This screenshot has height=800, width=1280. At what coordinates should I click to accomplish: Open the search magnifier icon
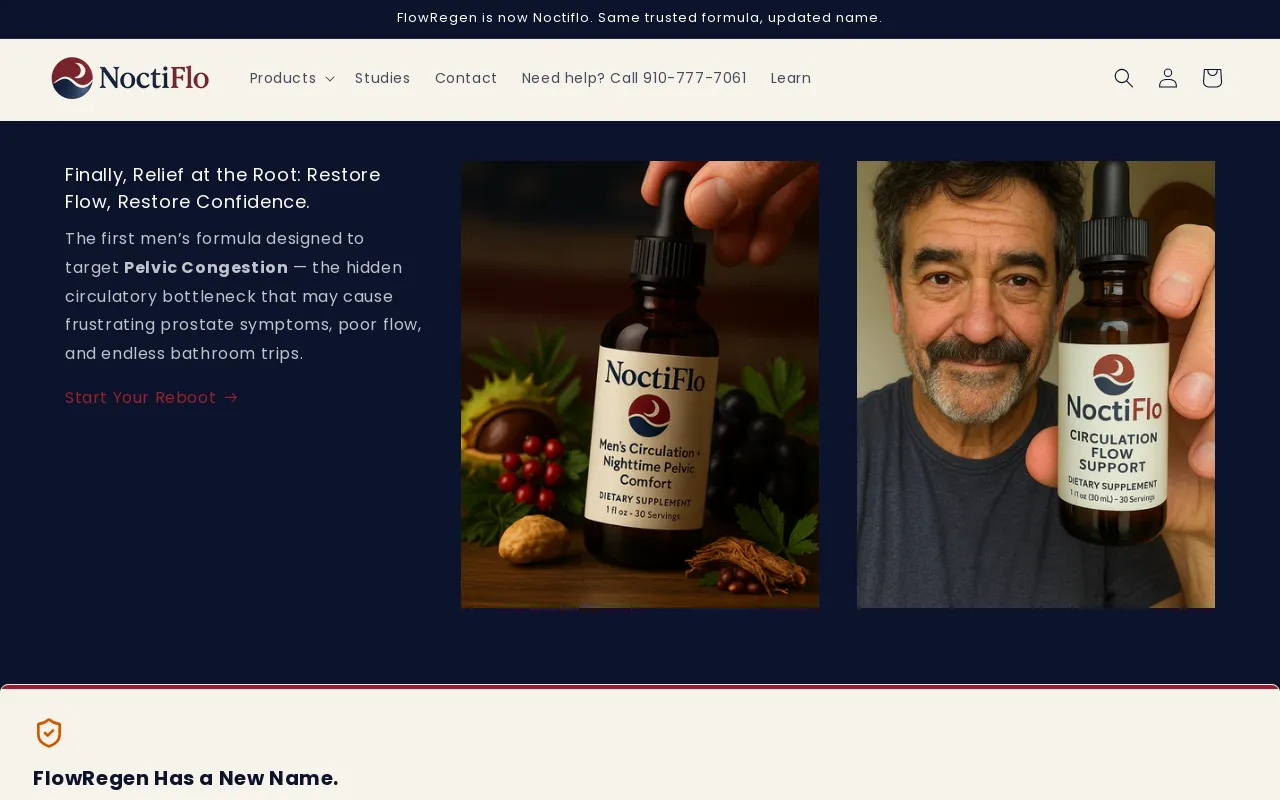(1123, 78)
